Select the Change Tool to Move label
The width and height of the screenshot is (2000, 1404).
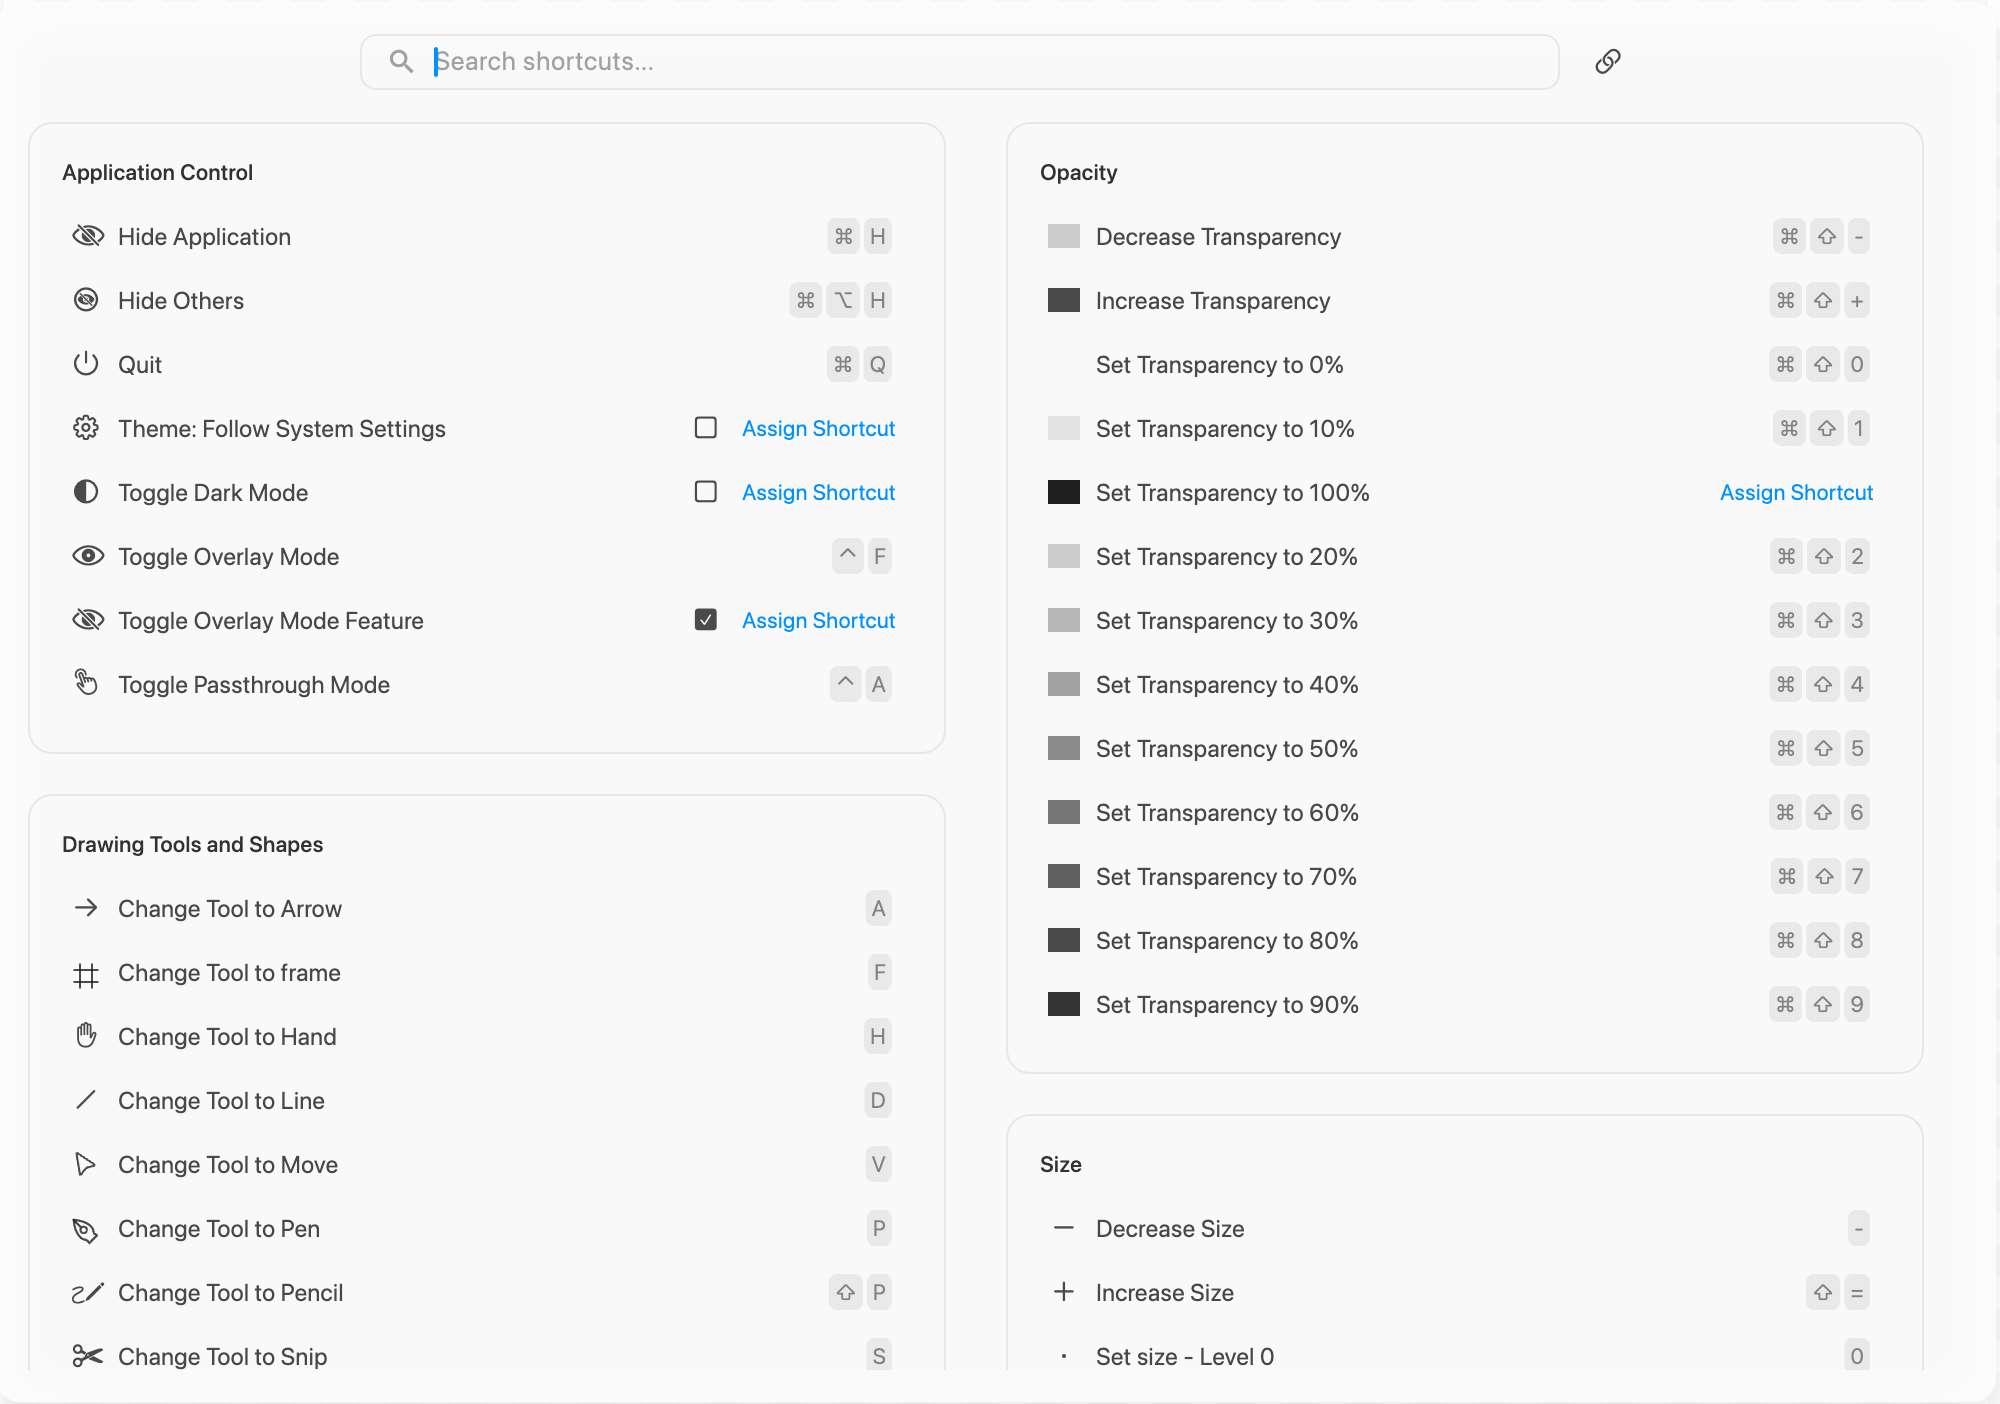228,1164
